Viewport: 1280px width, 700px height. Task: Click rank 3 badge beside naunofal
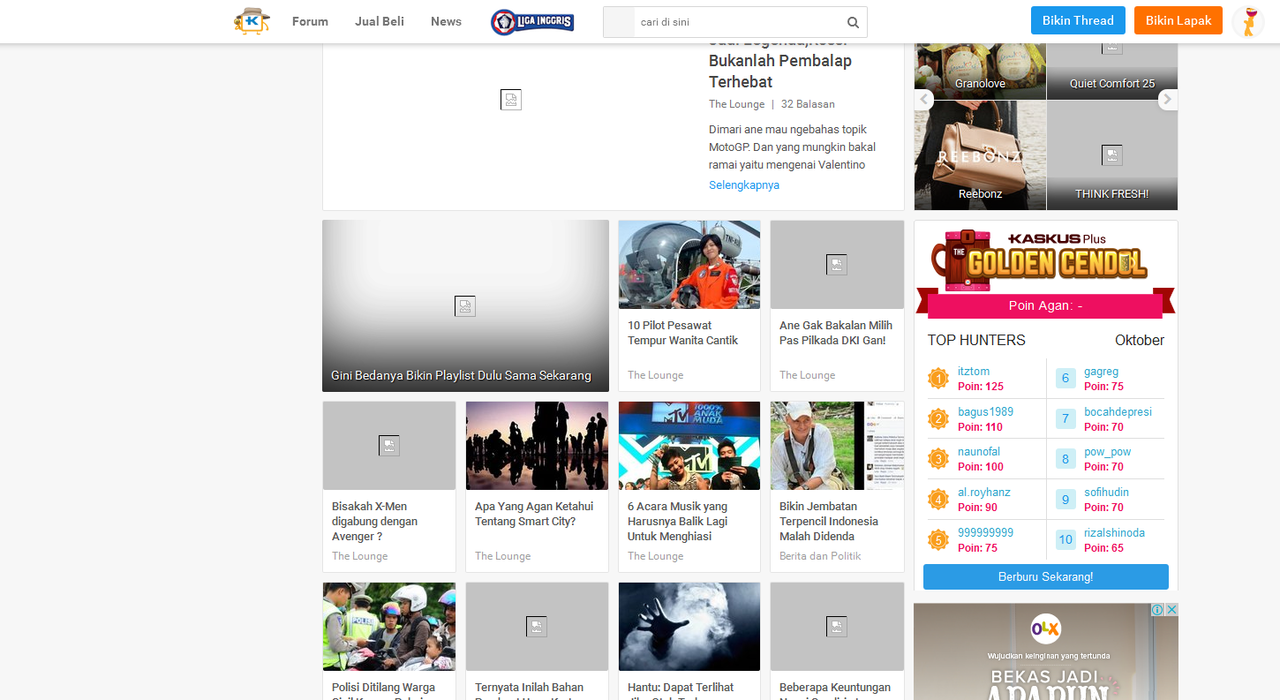click(938, 459)
